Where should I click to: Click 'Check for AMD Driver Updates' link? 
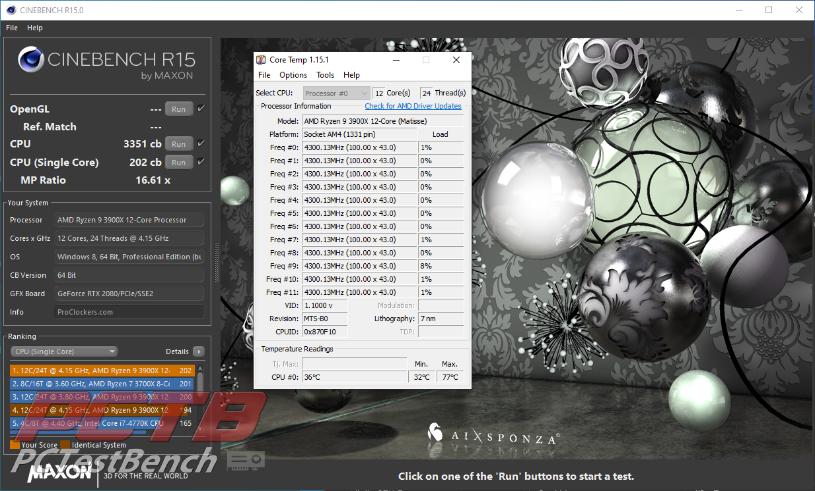[x=413, y=106]
